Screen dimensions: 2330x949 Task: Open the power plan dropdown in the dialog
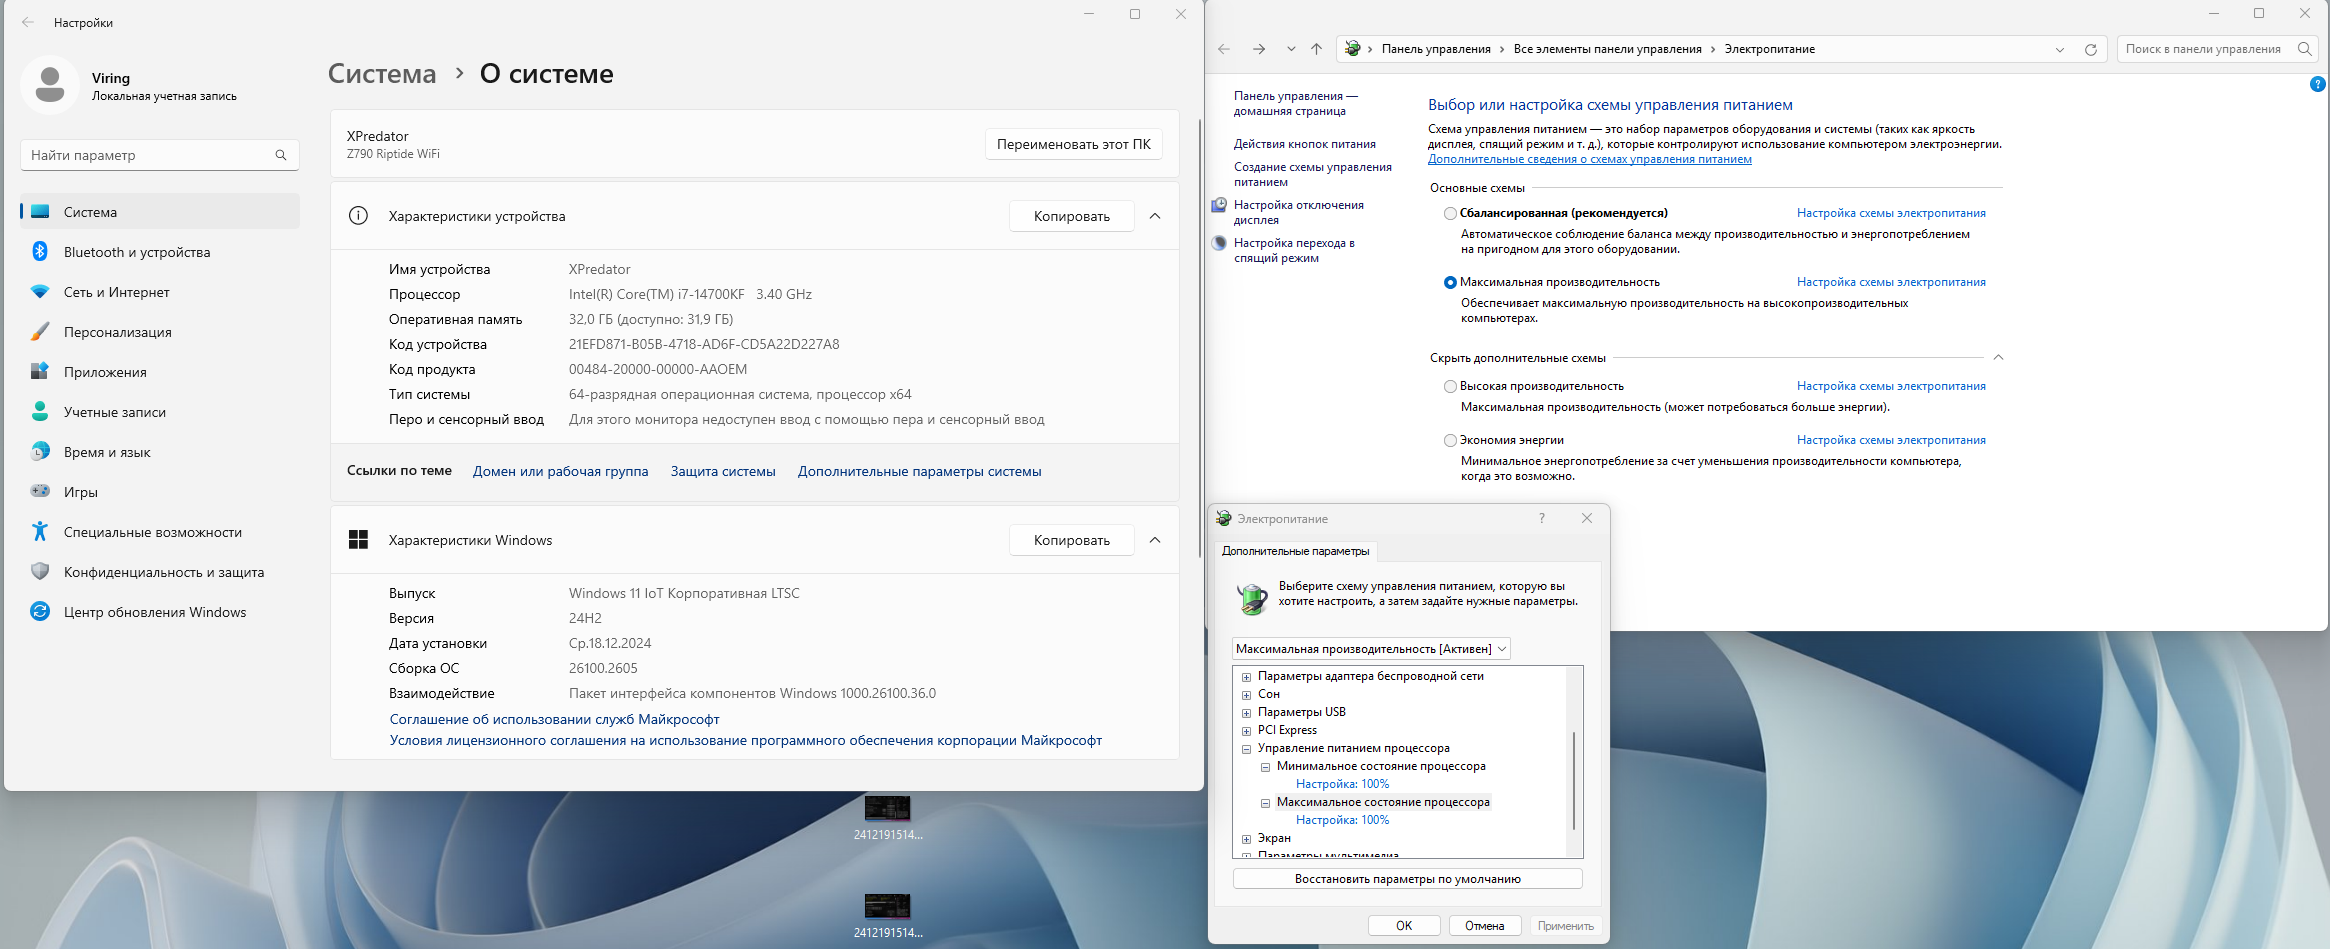(x=1371, y=649)
